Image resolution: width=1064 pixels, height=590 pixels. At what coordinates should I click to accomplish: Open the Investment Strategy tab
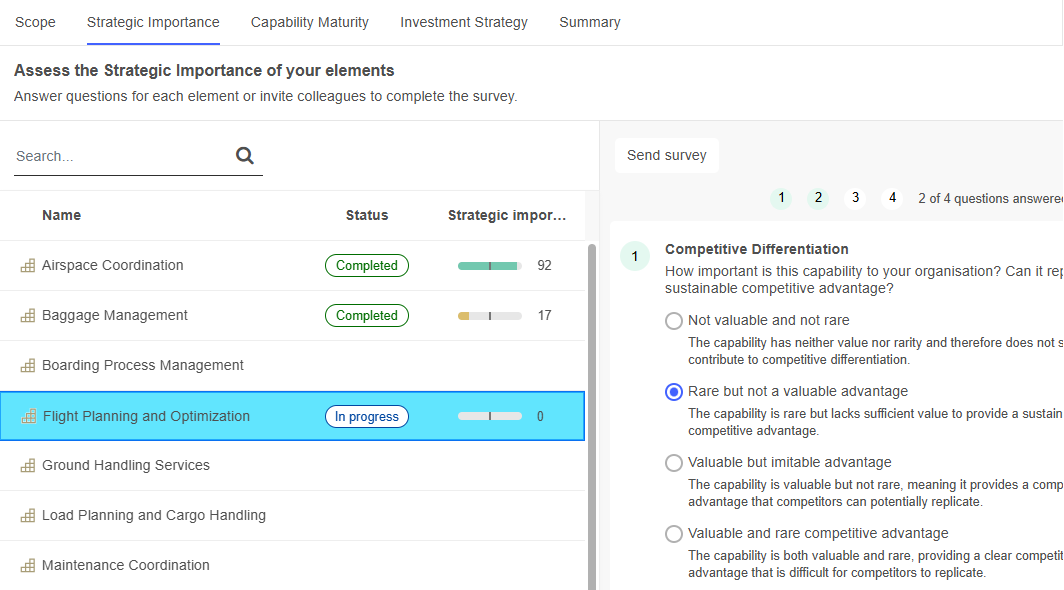pyautogui.click(x=464, y=22)
